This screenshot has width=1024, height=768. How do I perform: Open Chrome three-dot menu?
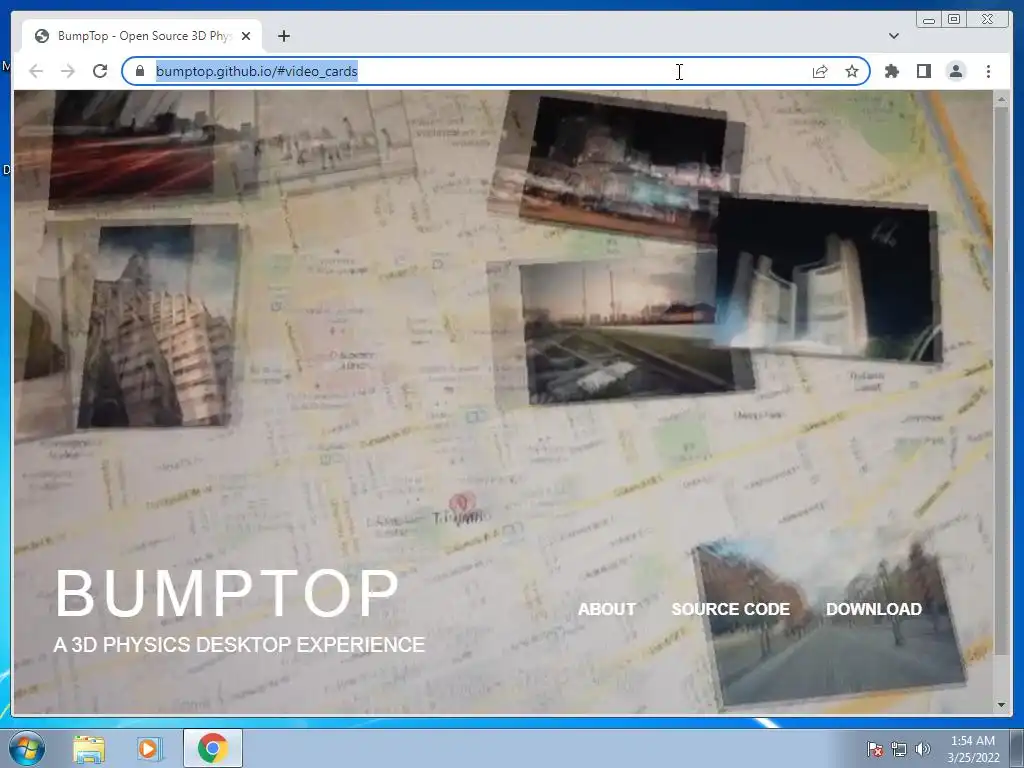point(988,71)
